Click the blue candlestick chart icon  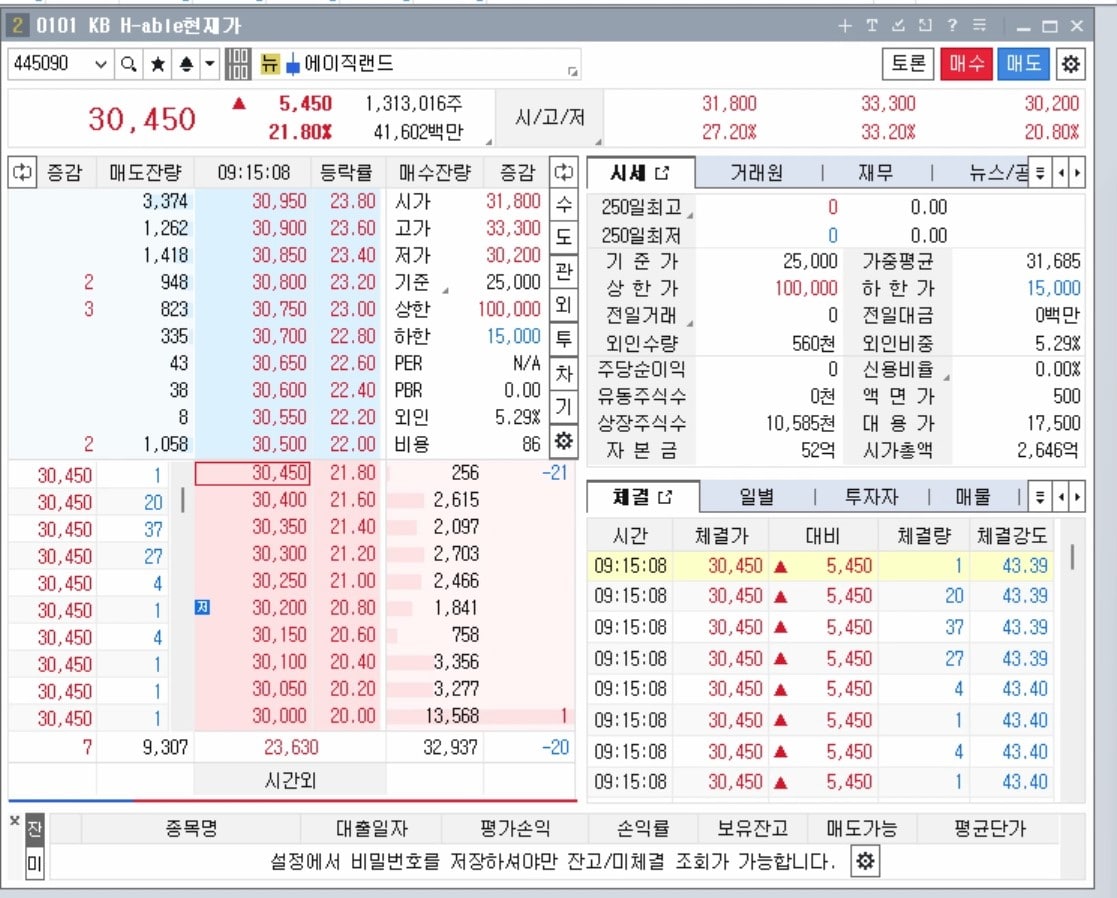click(x=292, y=64)
